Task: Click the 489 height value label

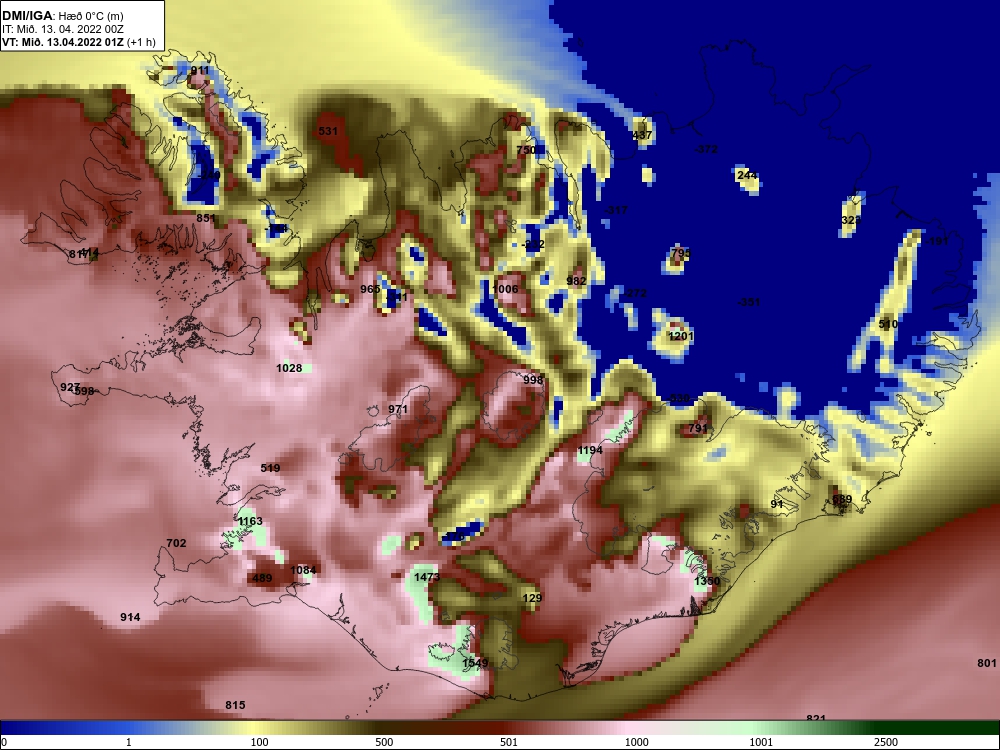Action: click(x=262, y=578)
